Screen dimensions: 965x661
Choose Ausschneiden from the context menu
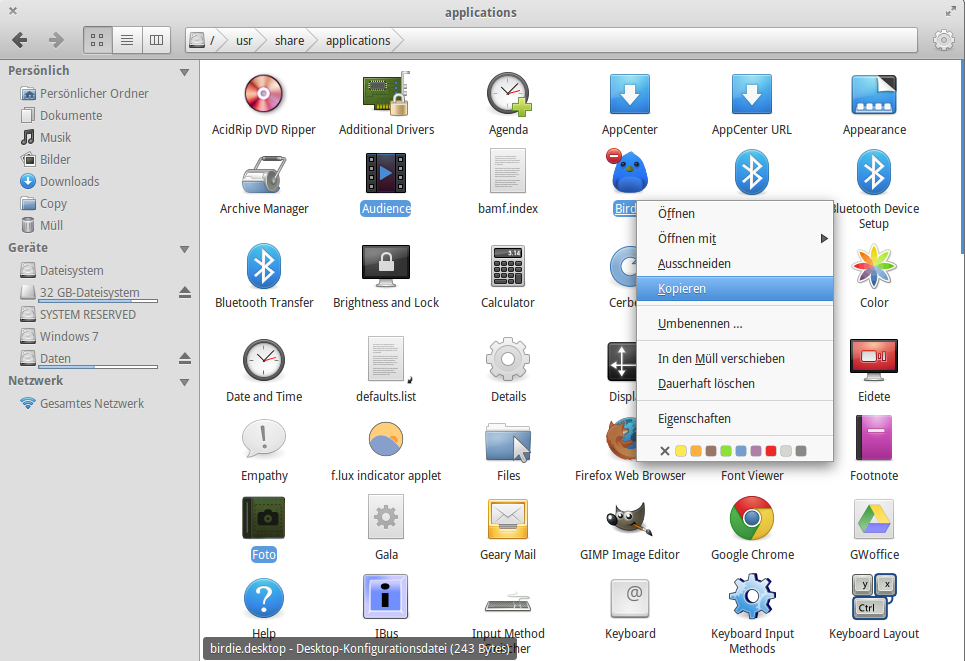point(735,263)
